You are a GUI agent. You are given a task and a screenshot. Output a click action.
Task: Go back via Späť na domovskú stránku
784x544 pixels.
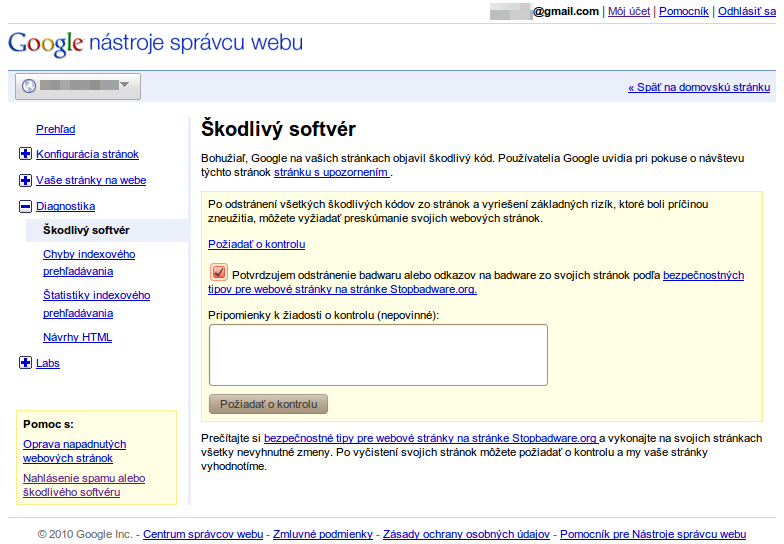coord(699,87)
